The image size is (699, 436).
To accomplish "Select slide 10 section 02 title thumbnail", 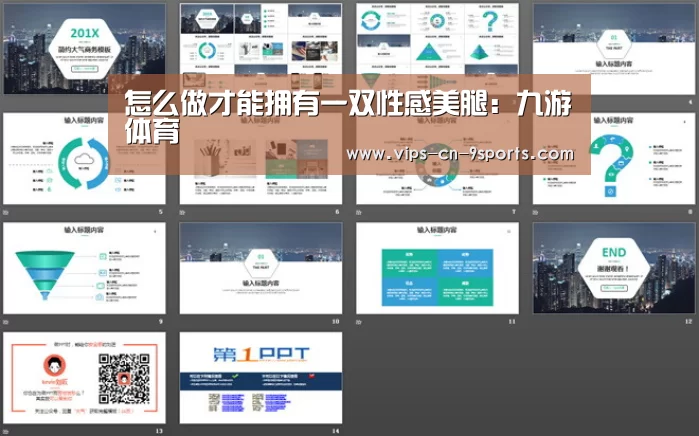I will (x=261, y=268).
